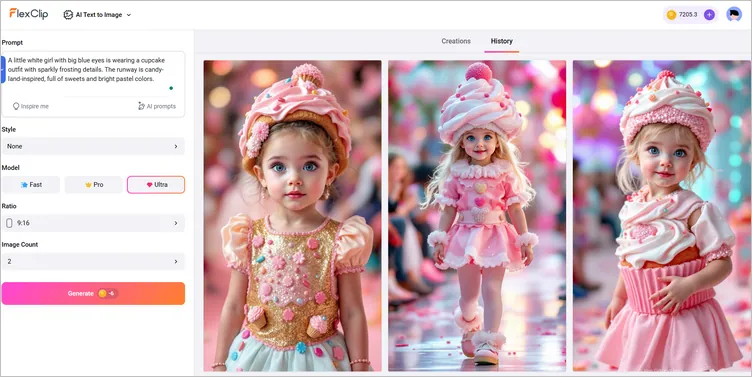Viewport: 752px width, 377px height.
Task: Add credits with purple plus icon
Action: pos(709,15)
